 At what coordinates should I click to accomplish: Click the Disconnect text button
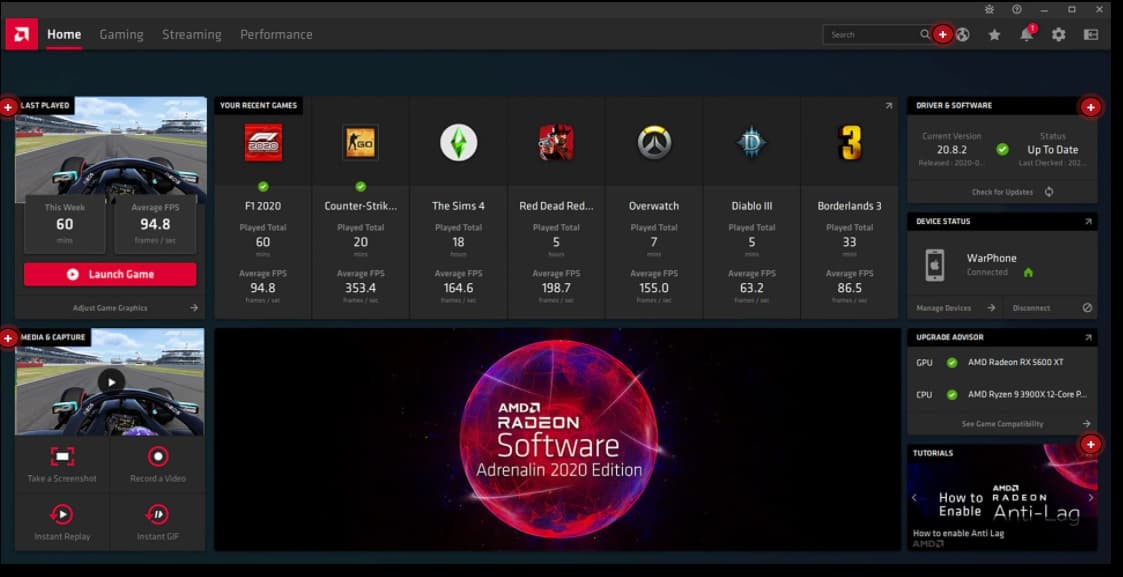click(1031, 308)
